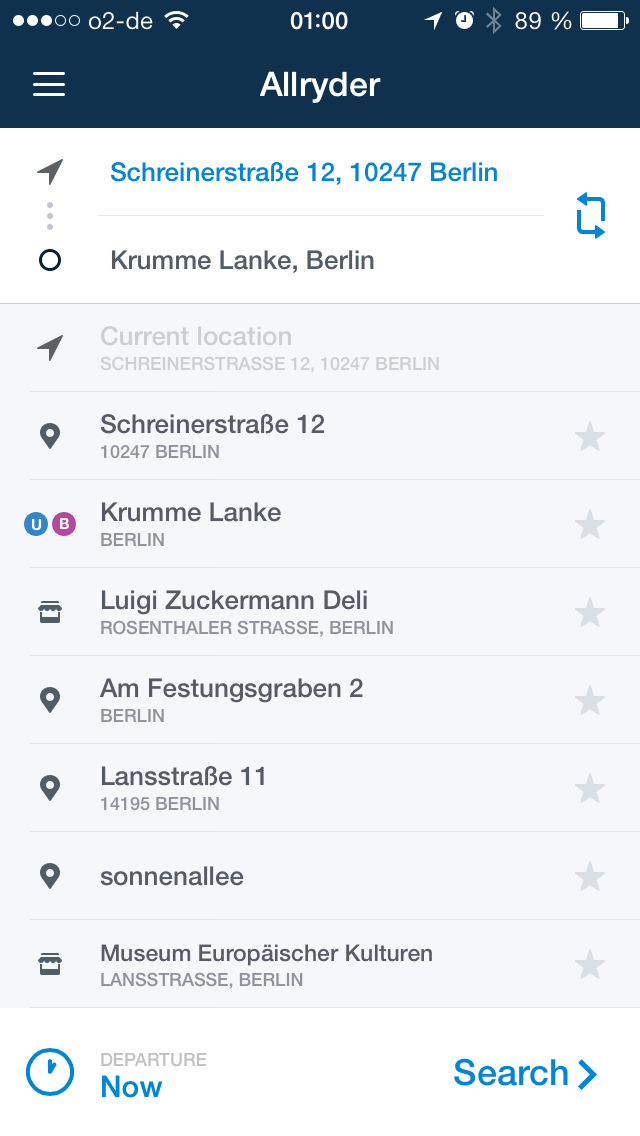Tap the shop icon for Luigi Zuckermann Deli
640x1136 pixels.
tap(49, 612)
